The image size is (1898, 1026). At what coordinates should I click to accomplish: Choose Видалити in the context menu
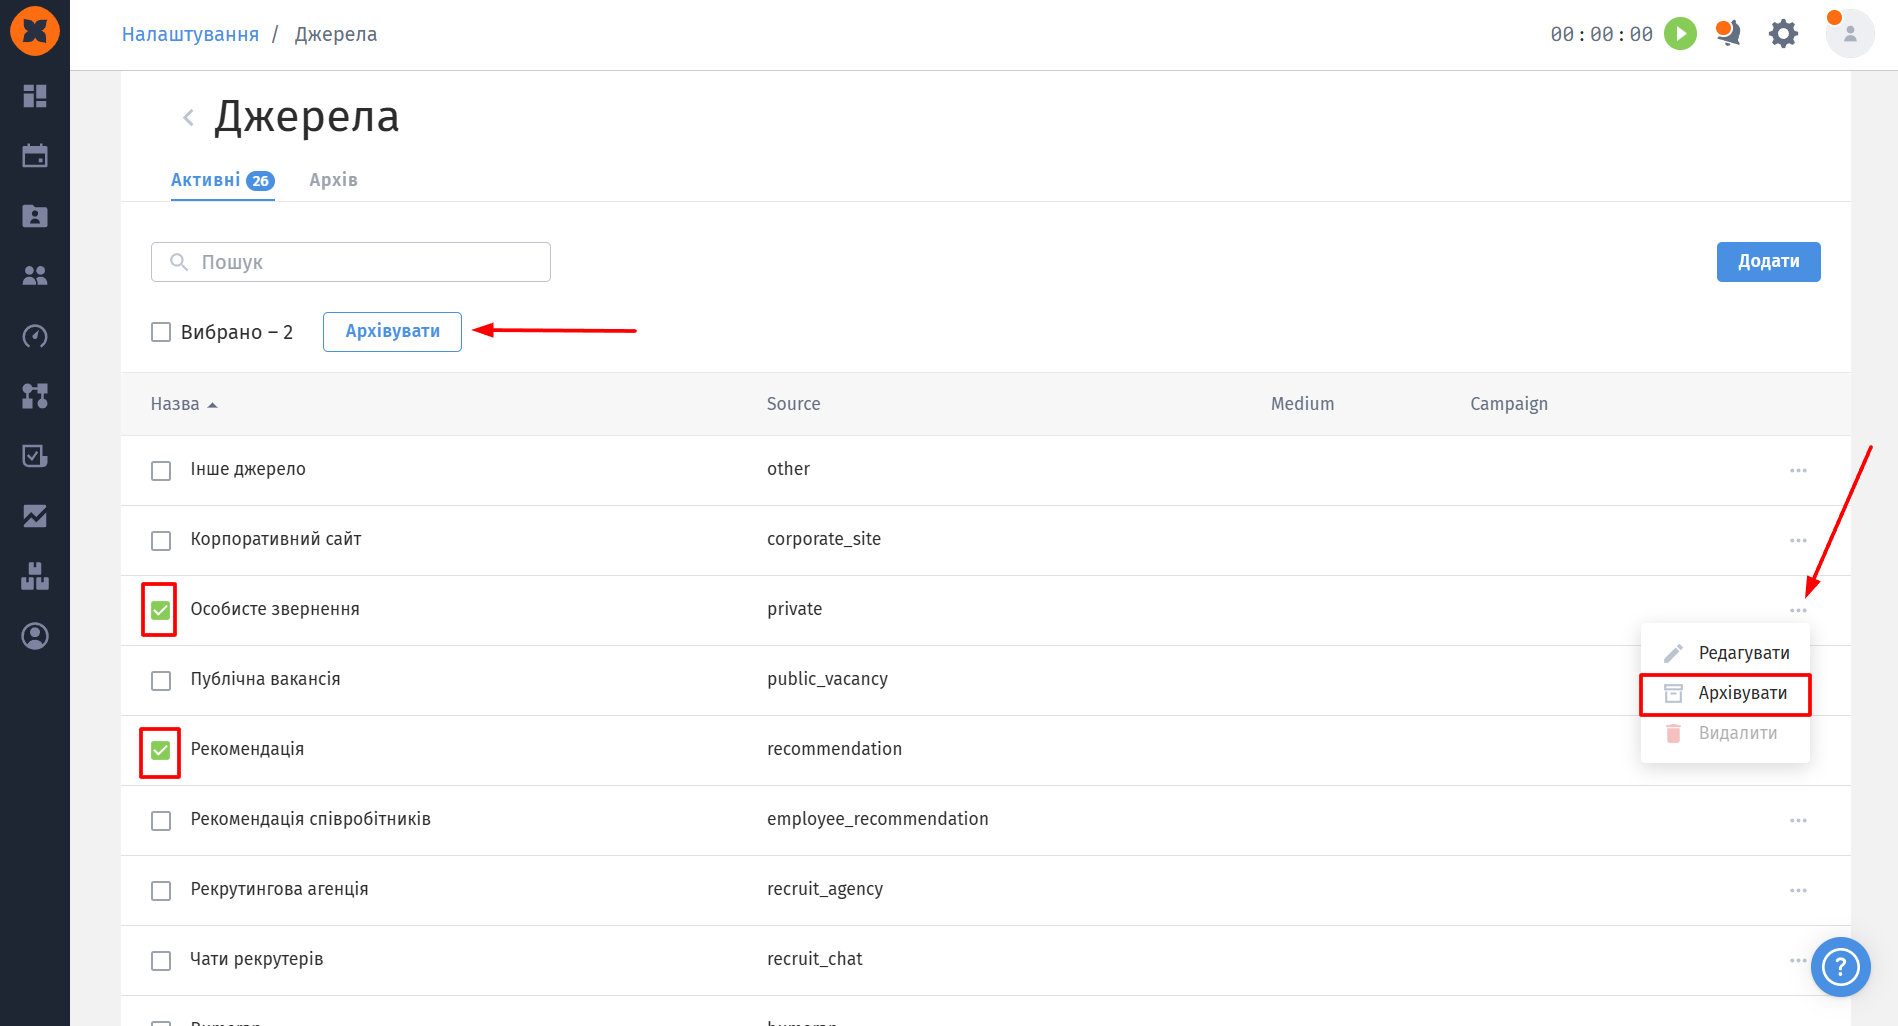pos(1726,733)
